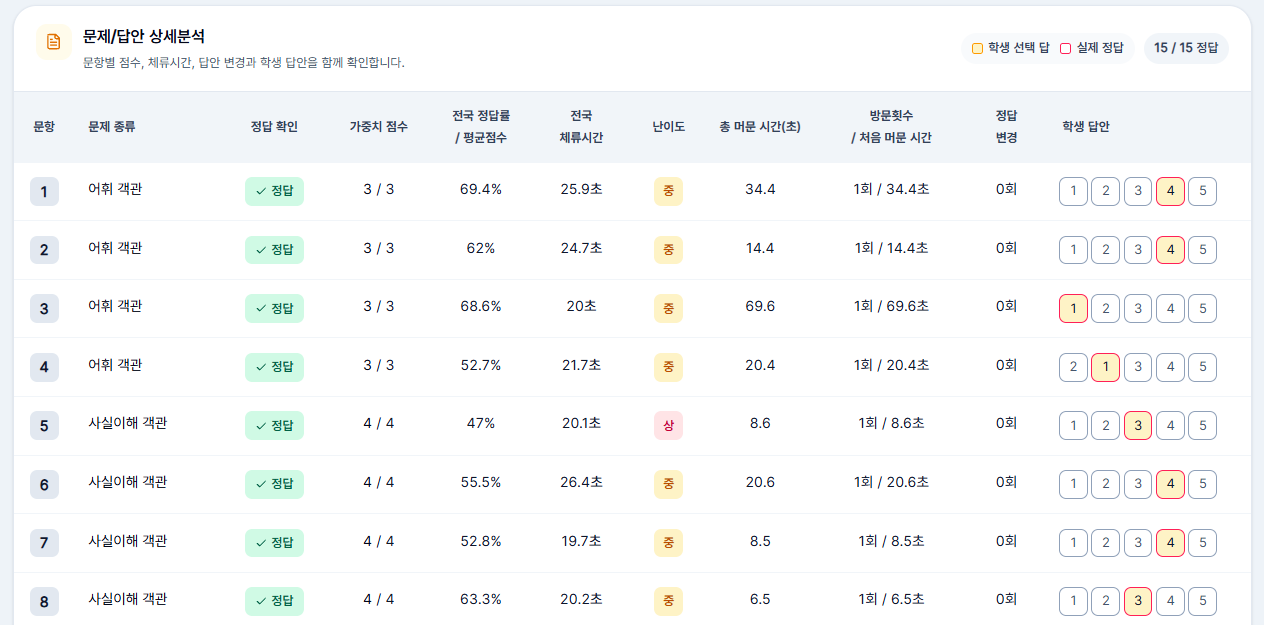Click the red actual-answer legend swatch
The width and height of the screenshot is (1264, 625).
[1066, 48]
